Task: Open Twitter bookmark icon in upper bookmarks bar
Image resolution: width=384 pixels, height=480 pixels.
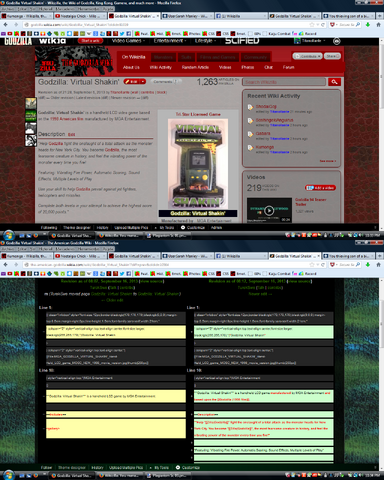Action: pos(122,34)
